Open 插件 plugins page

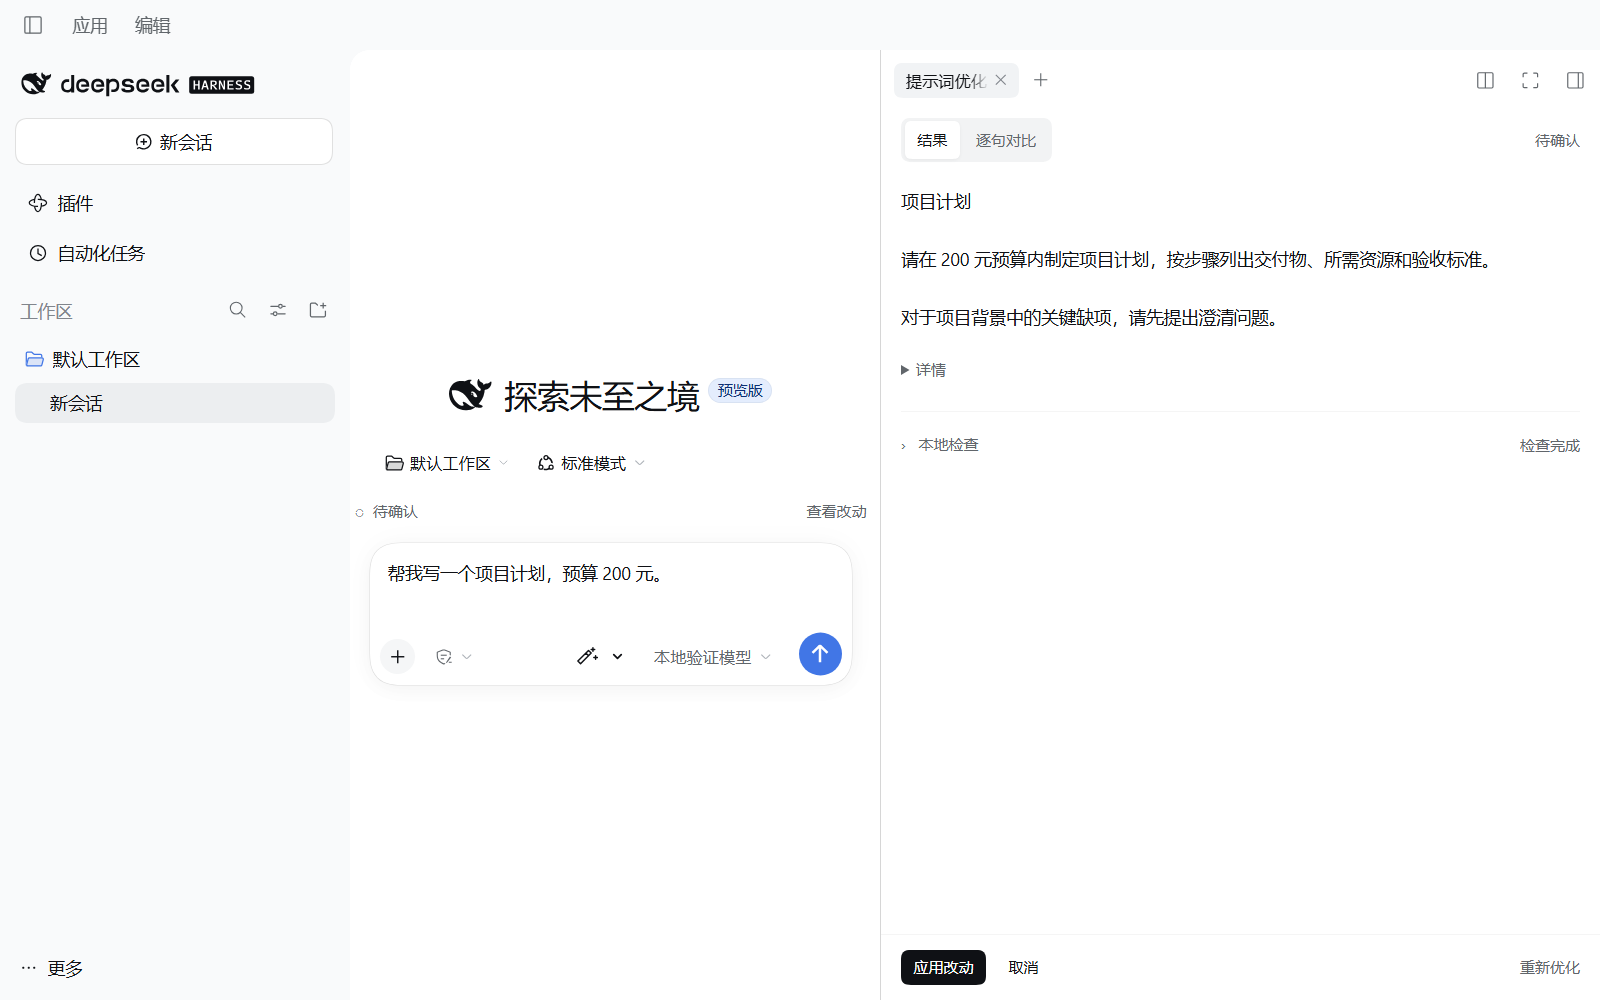coord(75,203)
